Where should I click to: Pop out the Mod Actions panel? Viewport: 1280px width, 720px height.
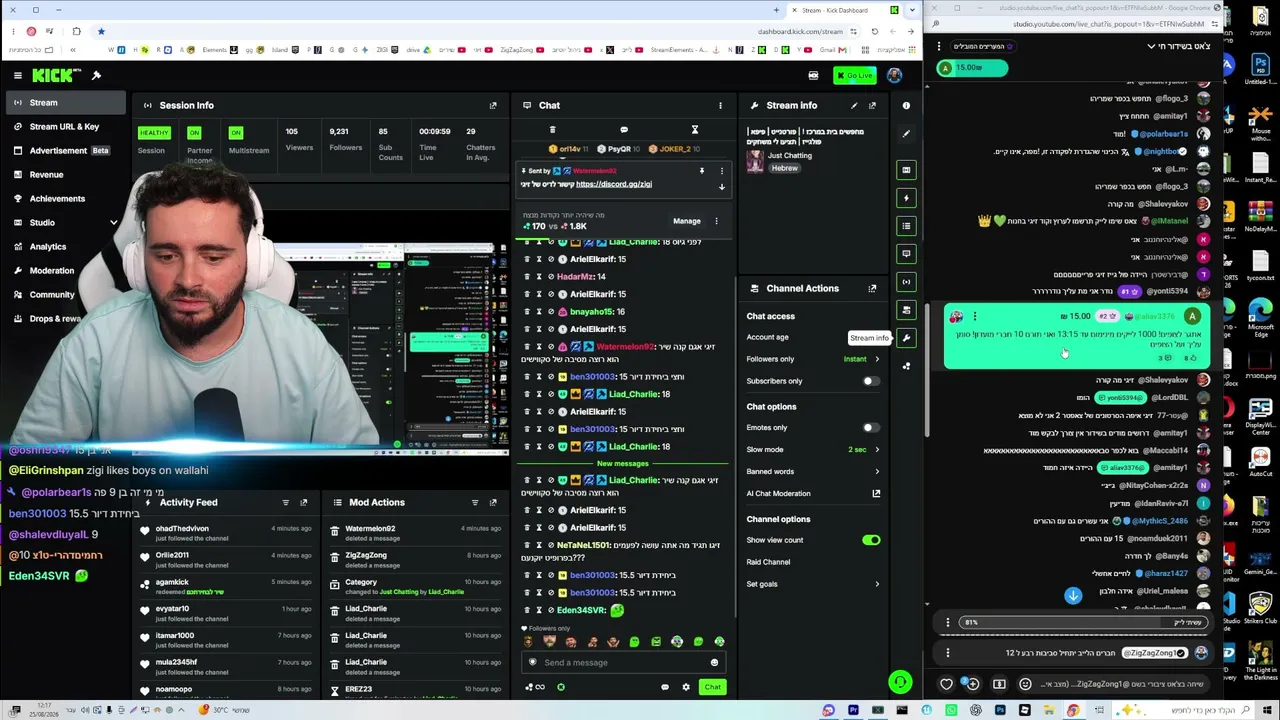[493, 502]
